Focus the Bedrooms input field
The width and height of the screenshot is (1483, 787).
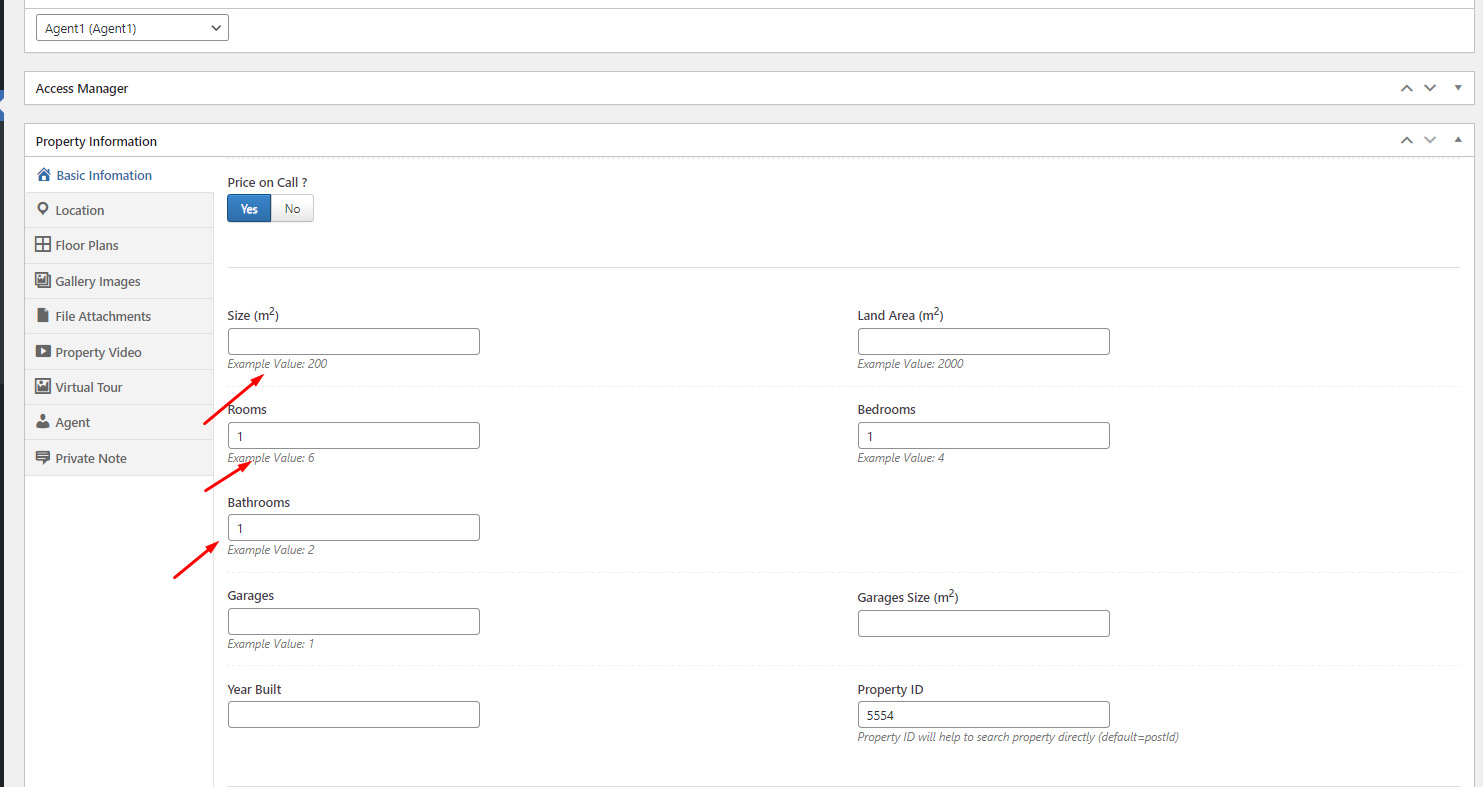984,435
